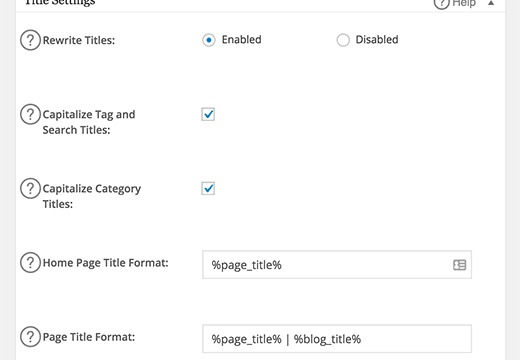Focus the Home Page Title Format field
Image resolution: width=520 pixels, height=360 pixels.
click(x=337, y=265)
